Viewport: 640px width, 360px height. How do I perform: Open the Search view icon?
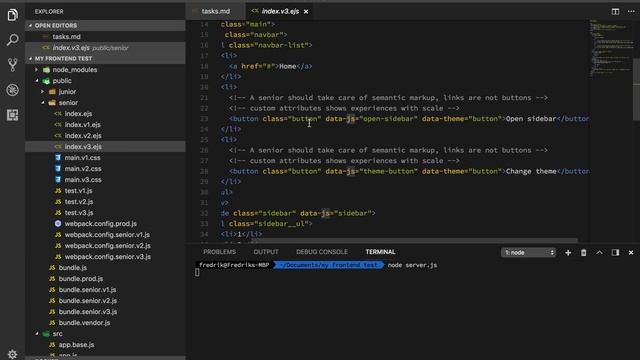12,40
